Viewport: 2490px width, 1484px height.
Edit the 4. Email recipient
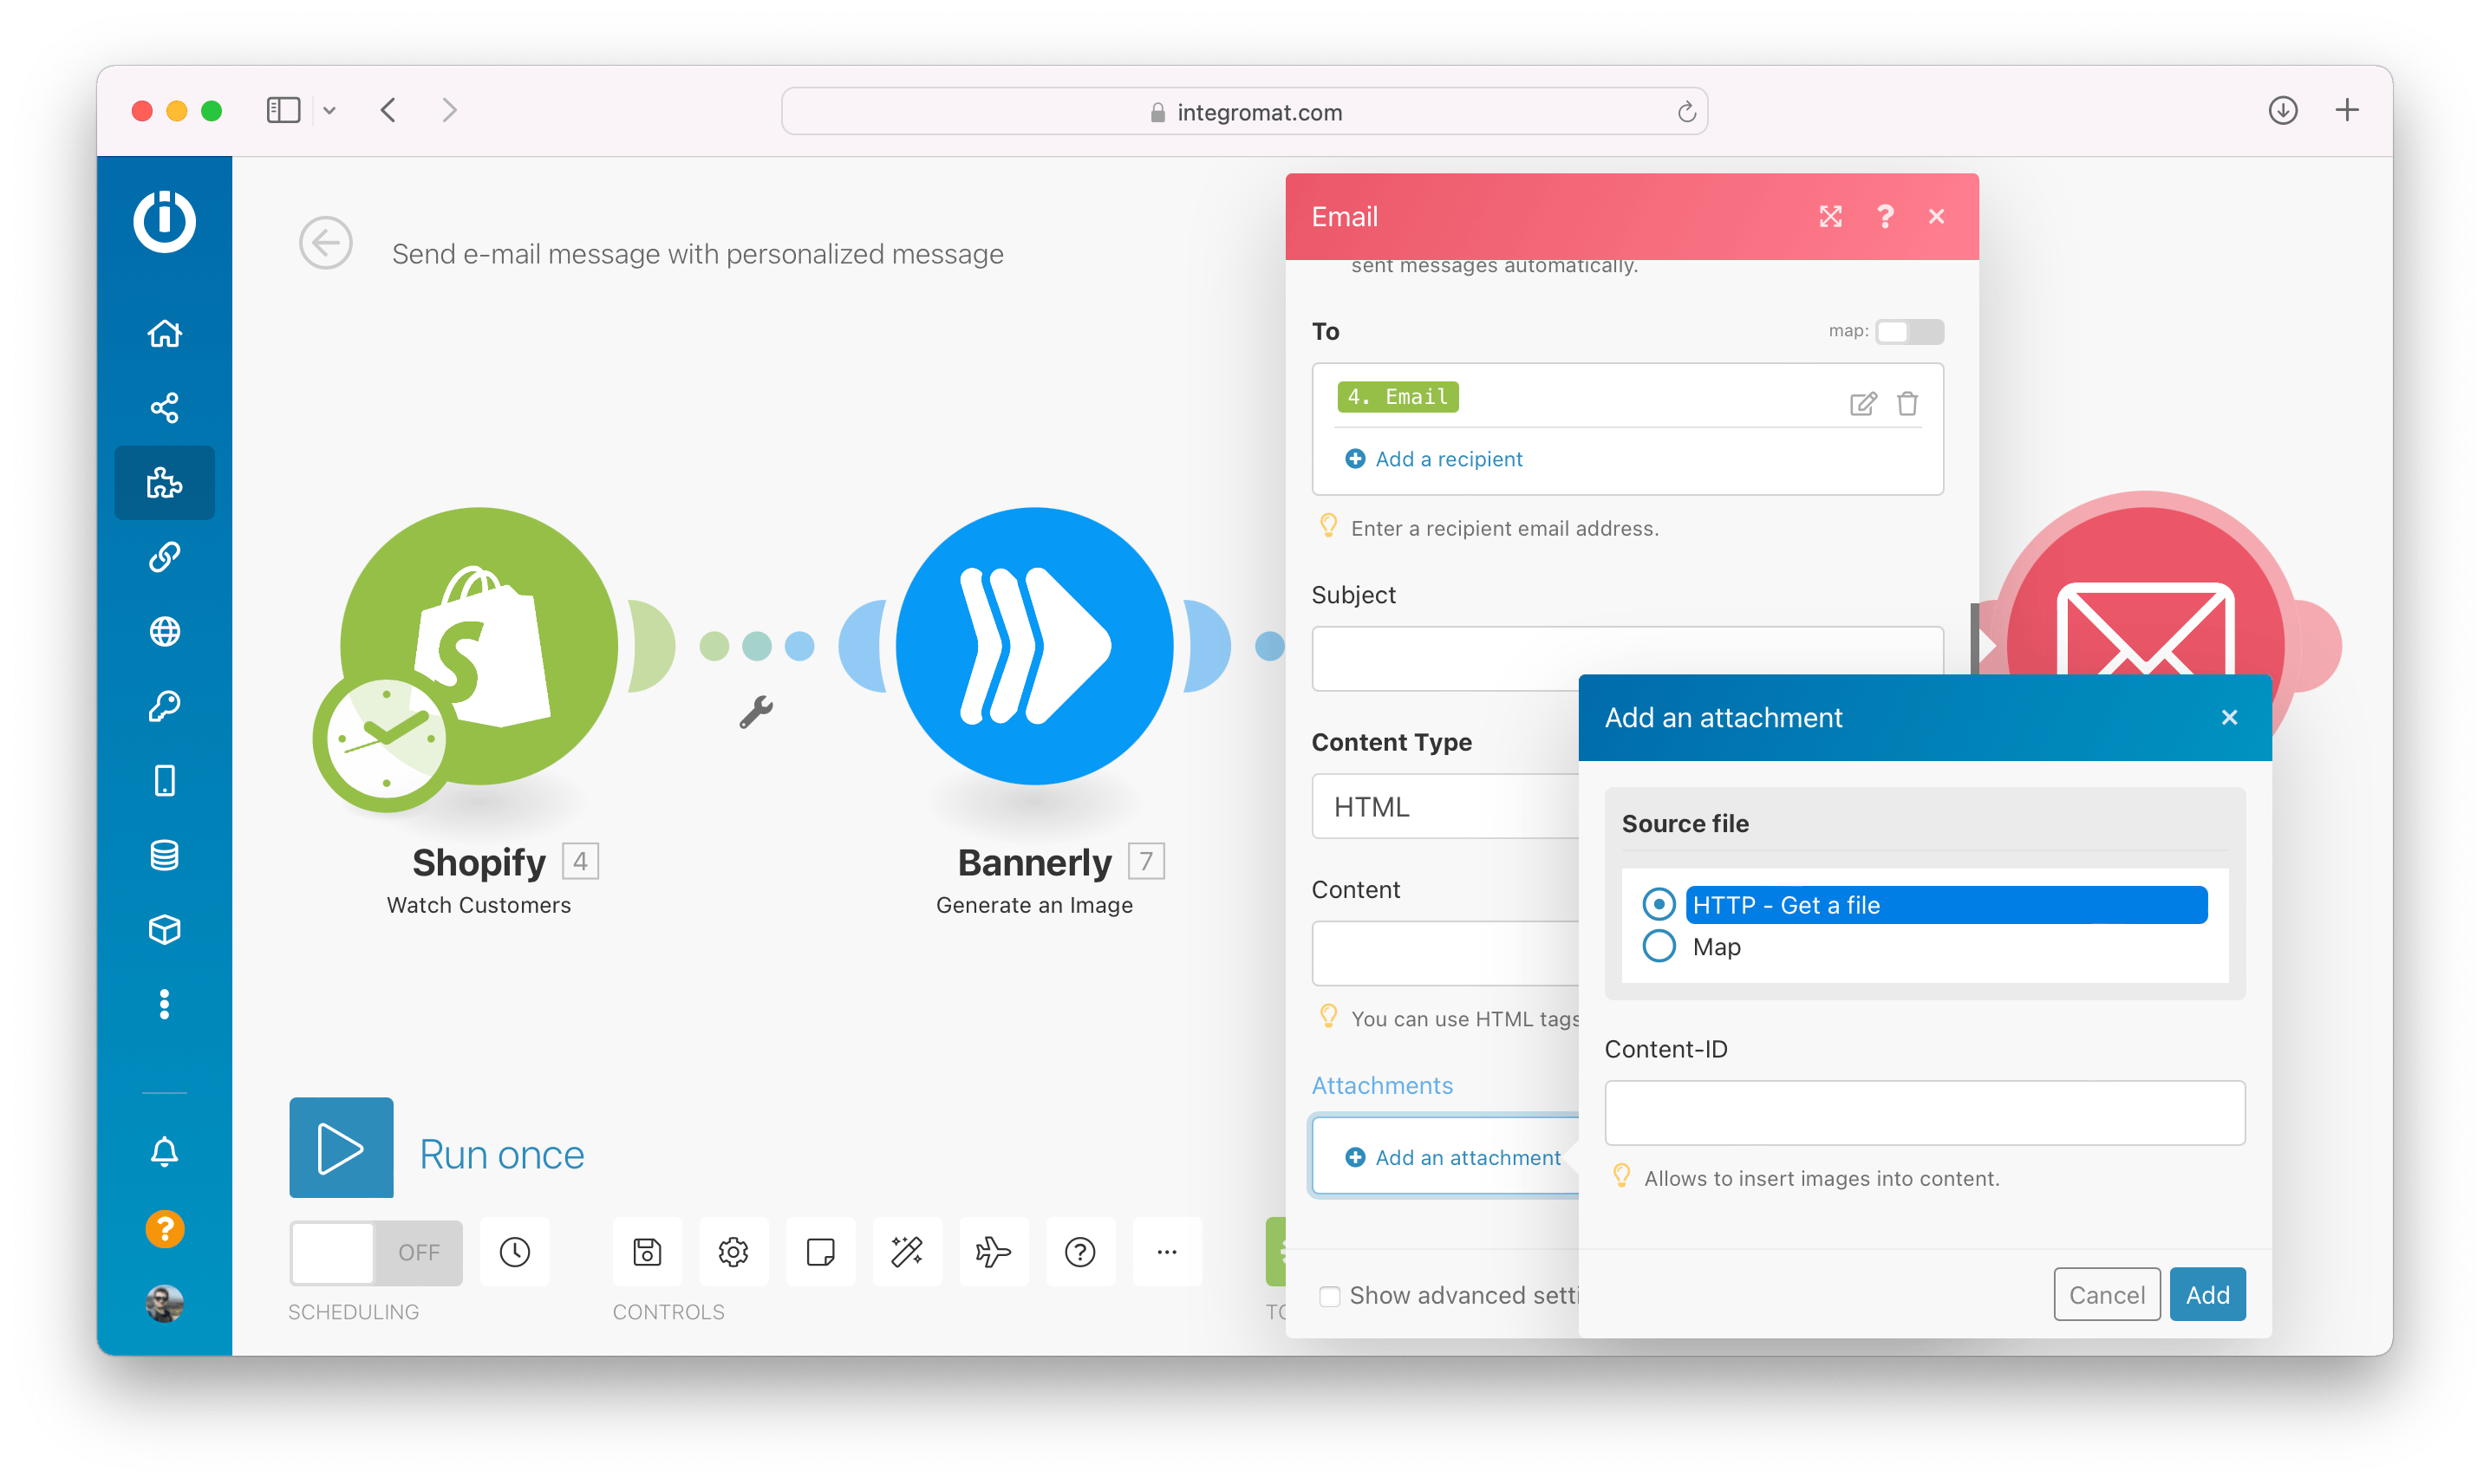click(1862, 403)
